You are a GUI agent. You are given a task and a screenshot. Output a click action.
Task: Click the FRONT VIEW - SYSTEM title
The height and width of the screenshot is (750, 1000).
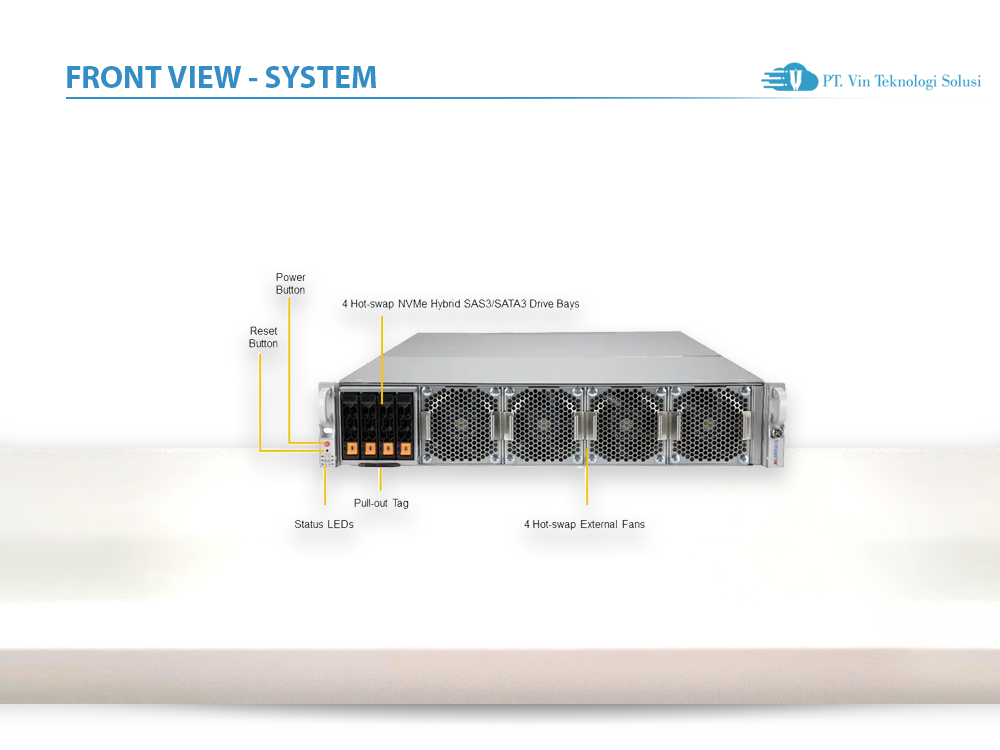pos(221,77)
